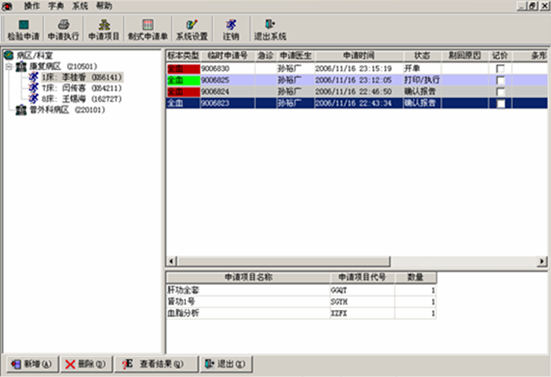Viewport: 551px width, 377px height.
Task: Click the 删除(D) button
Action: click(86, 364)
